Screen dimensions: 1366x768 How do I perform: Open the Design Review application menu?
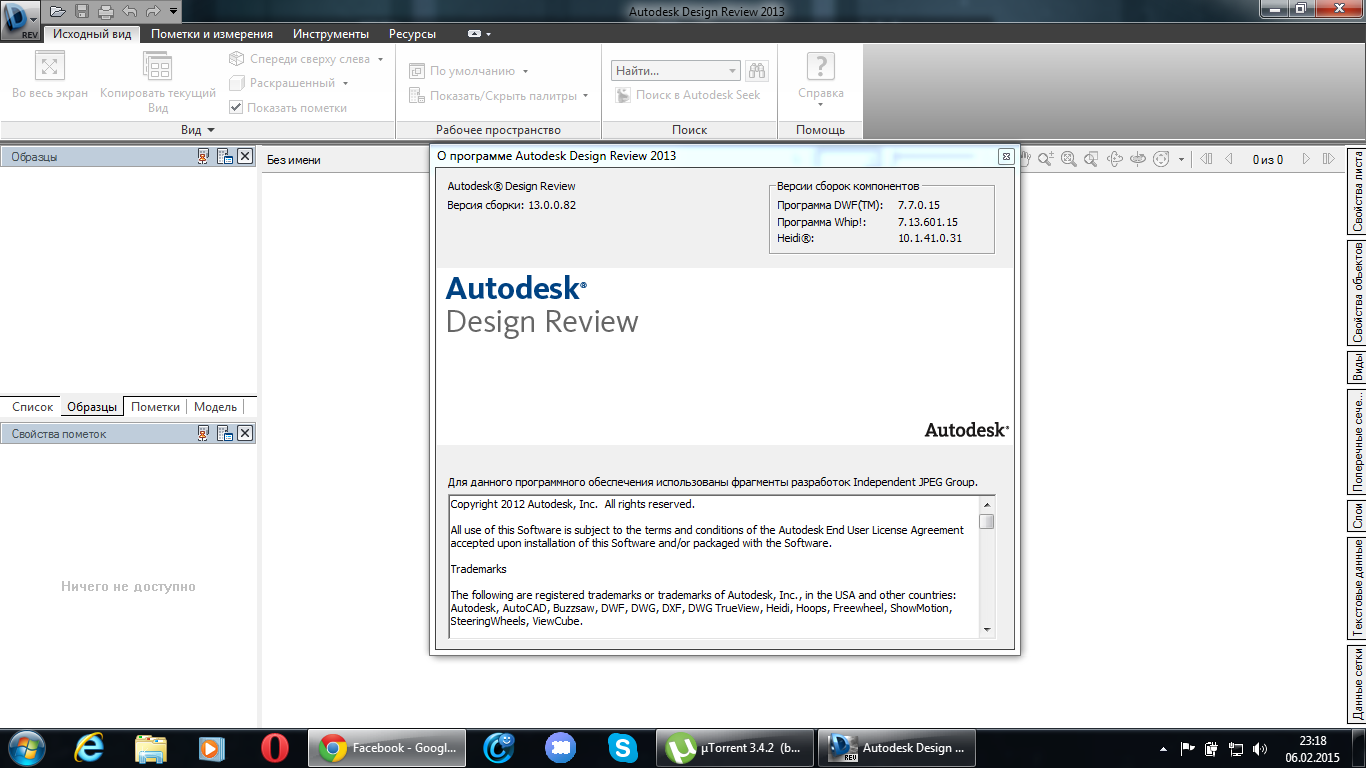21,20
